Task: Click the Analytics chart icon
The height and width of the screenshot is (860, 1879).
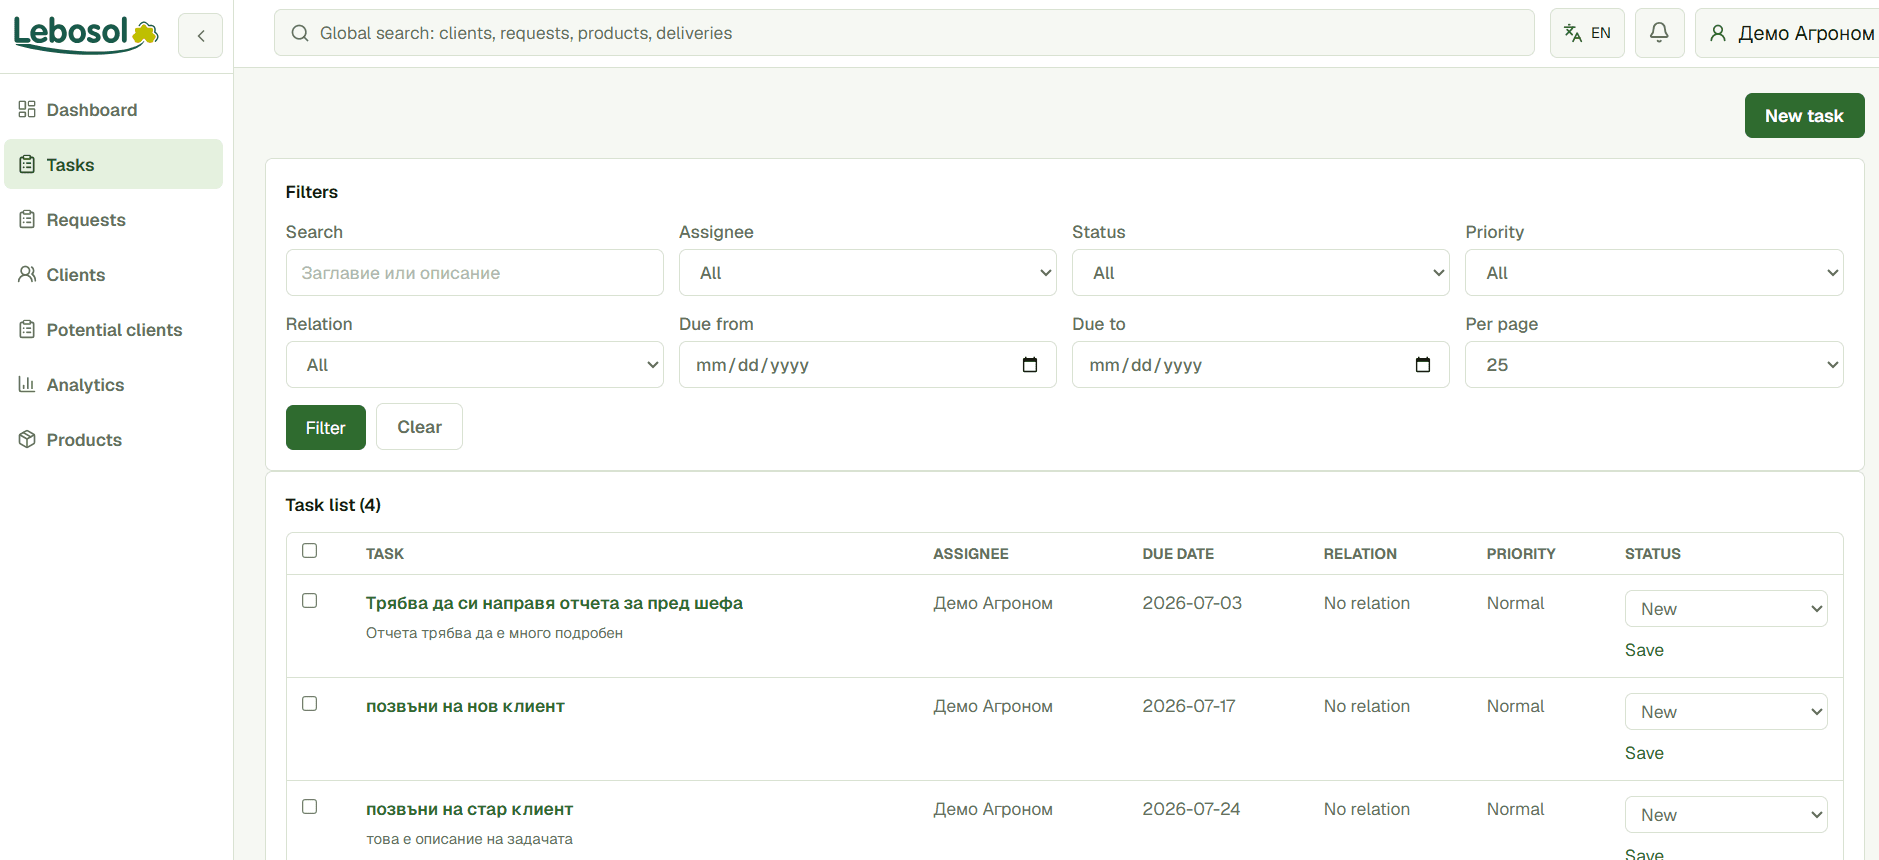Action: (x=27, y=384)
